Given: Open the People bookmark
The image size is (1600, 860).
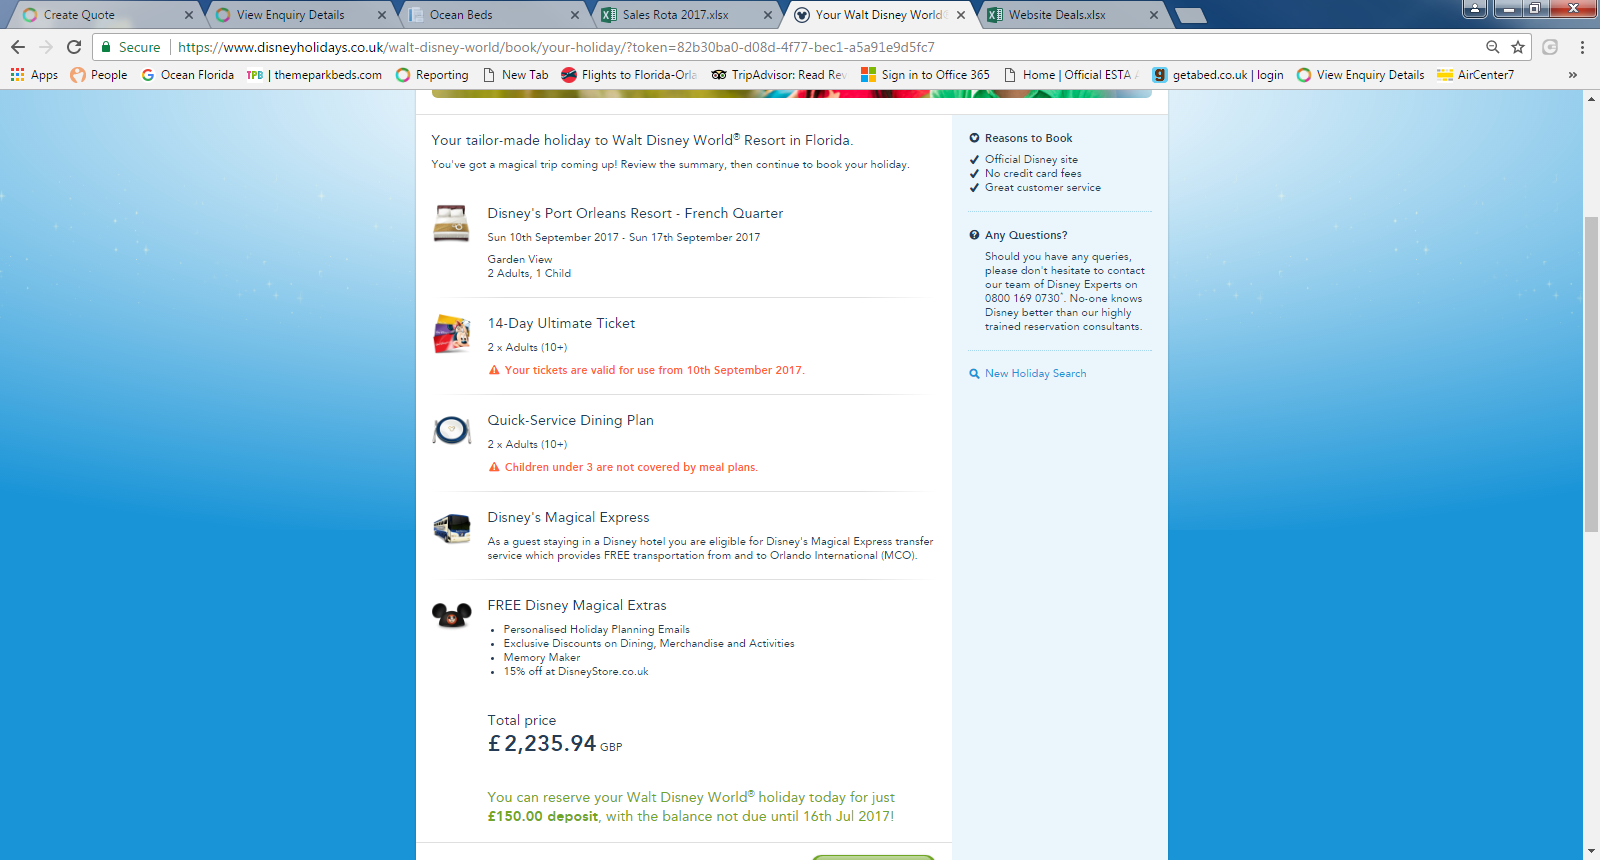Looking at the screenshot, I should [x=99, y=75].
